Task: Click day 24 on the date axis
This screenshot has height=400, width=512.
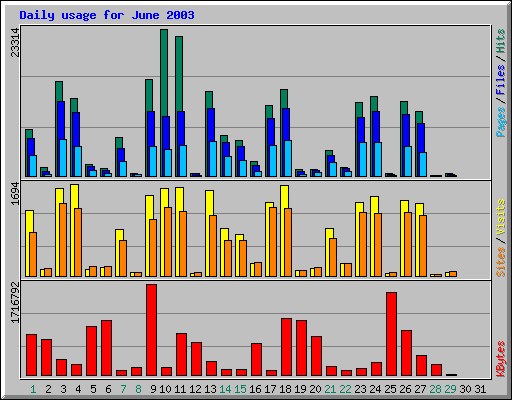Action: [x=375, y=389]
